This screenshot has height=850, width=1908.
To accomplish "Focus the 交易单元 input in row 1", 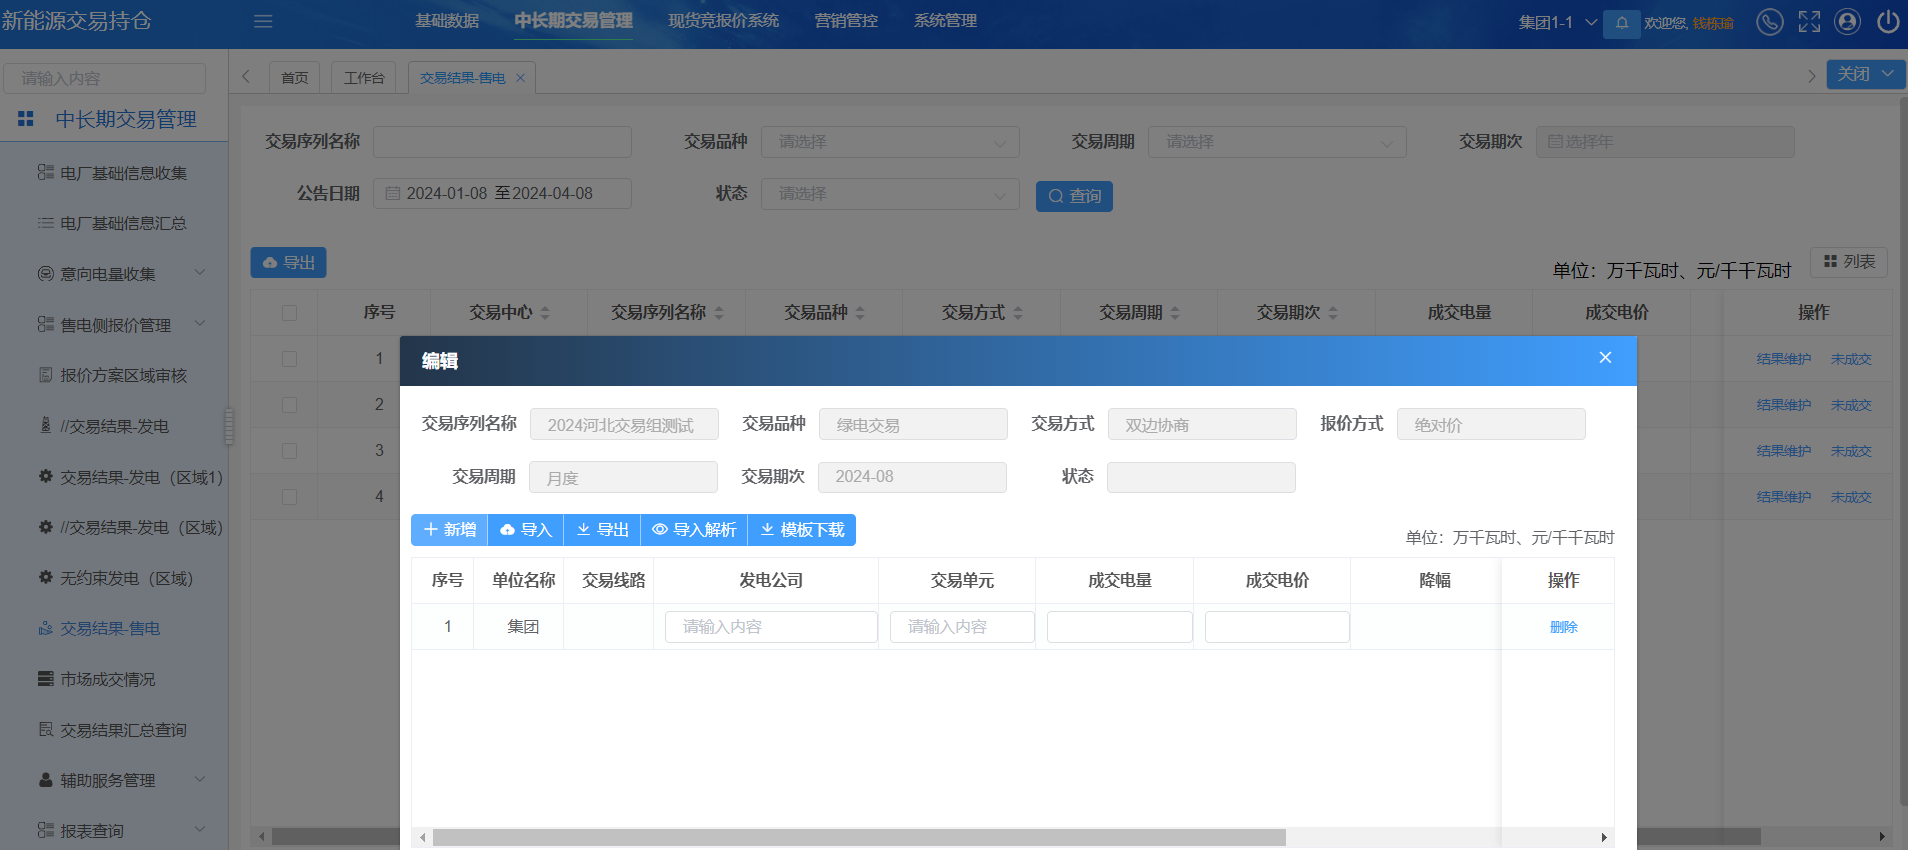I will coord(962,627).
